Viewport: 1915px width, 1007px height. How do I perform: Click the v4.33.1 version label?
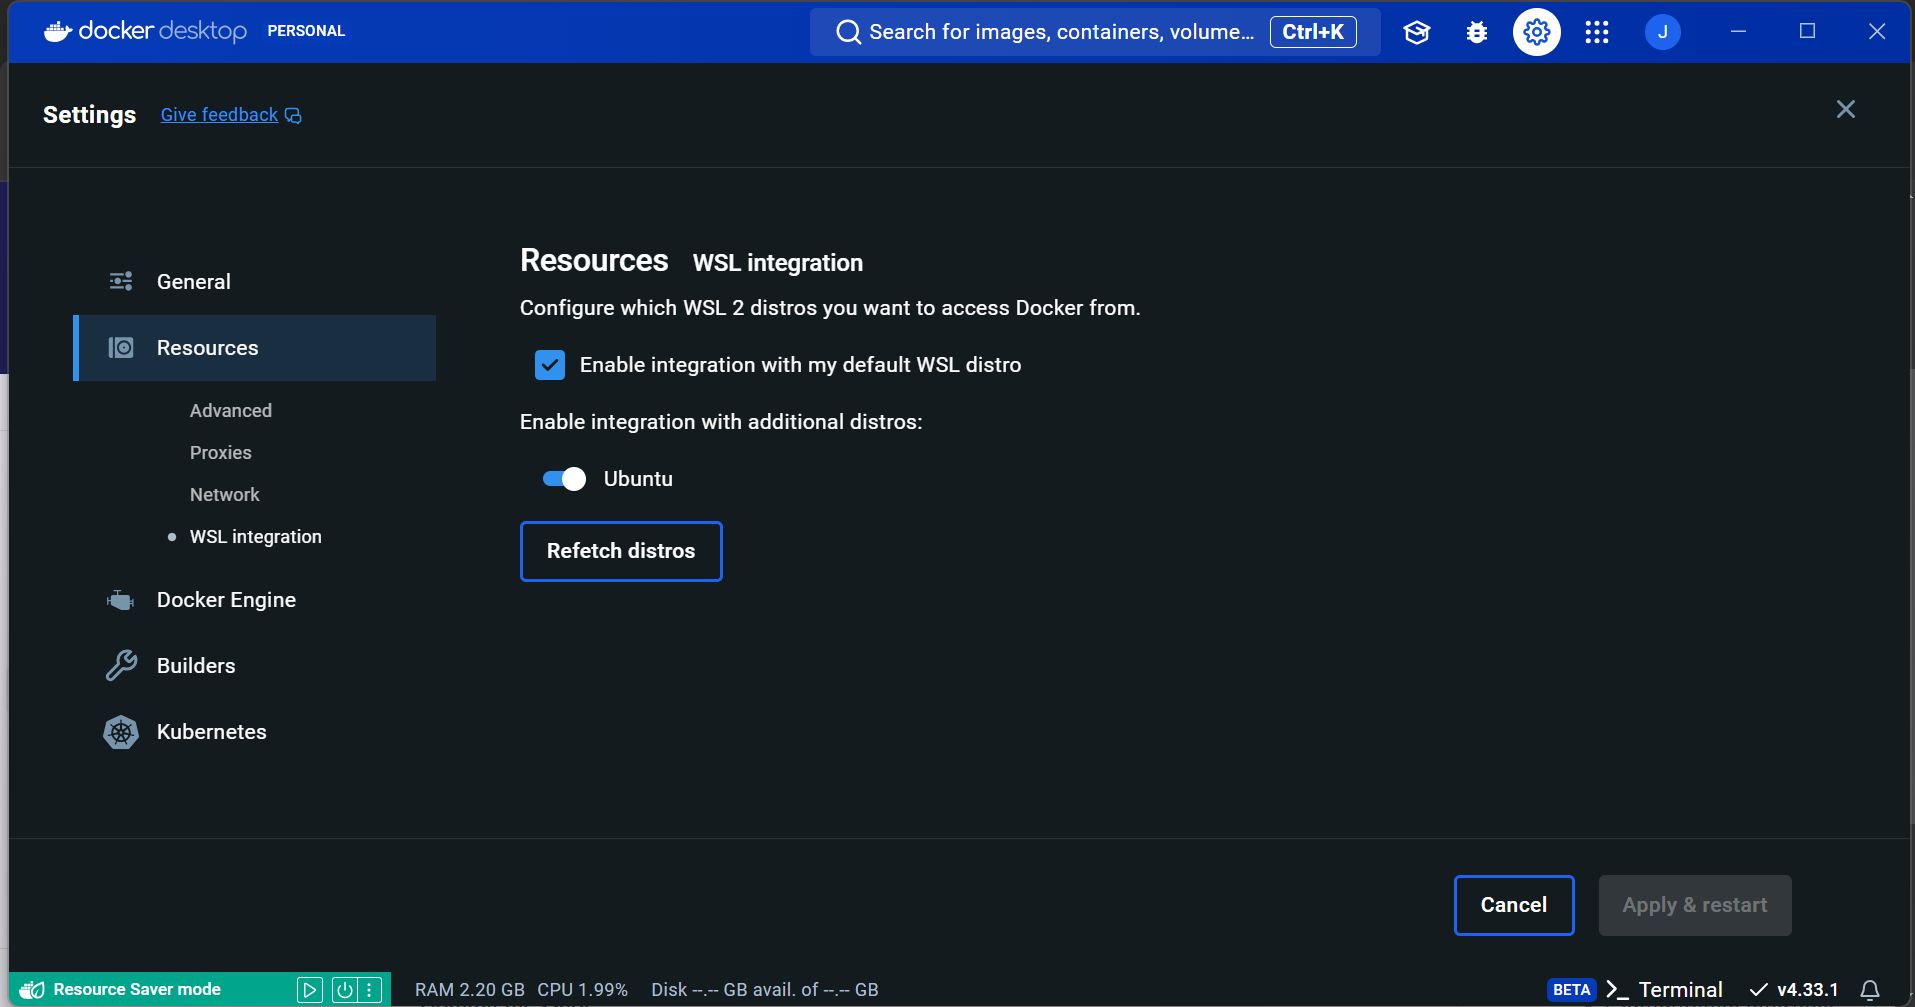pos(1808,990)
